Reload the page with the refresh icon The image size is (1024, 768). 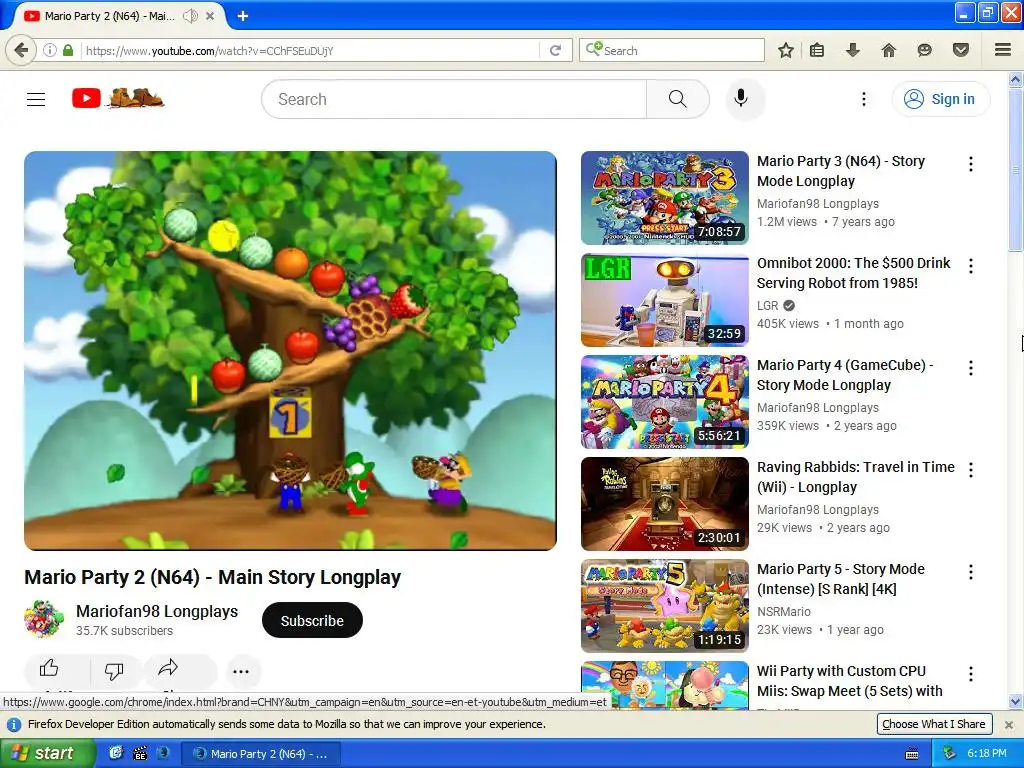coord(556,50)
